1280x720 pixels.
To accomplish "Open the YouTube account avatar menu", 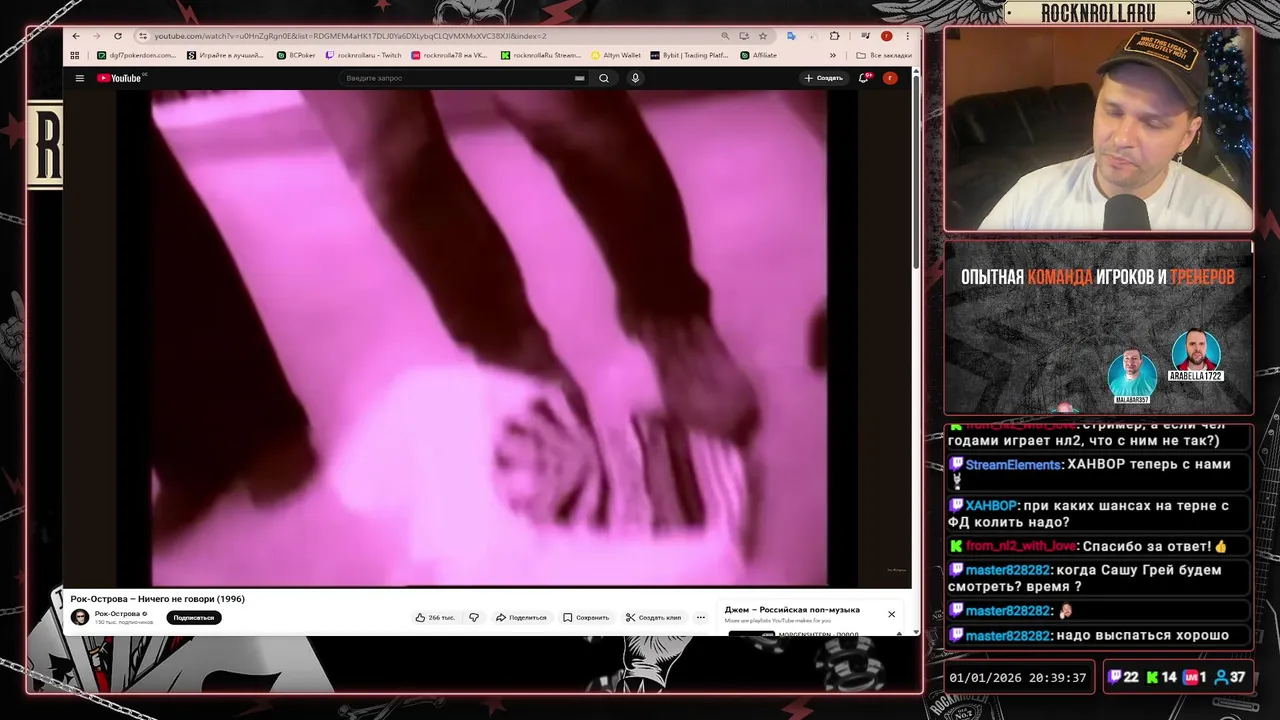I will (890, 78).
